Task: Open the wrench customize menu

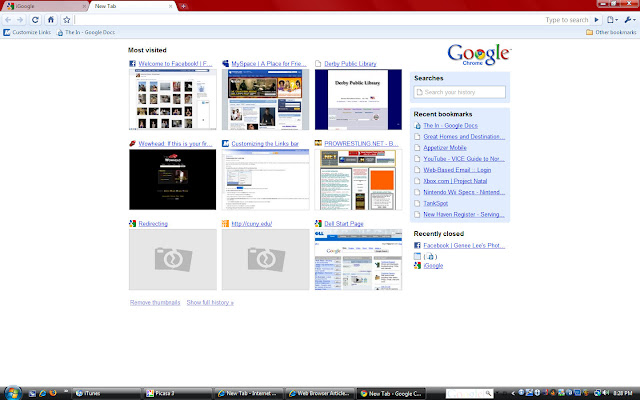Action: click(630, 20)
